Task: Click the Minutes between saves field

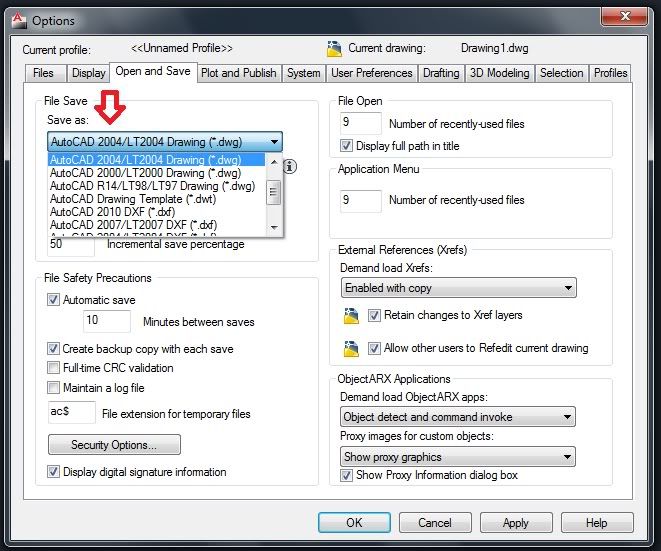Action: click(107, 321)
